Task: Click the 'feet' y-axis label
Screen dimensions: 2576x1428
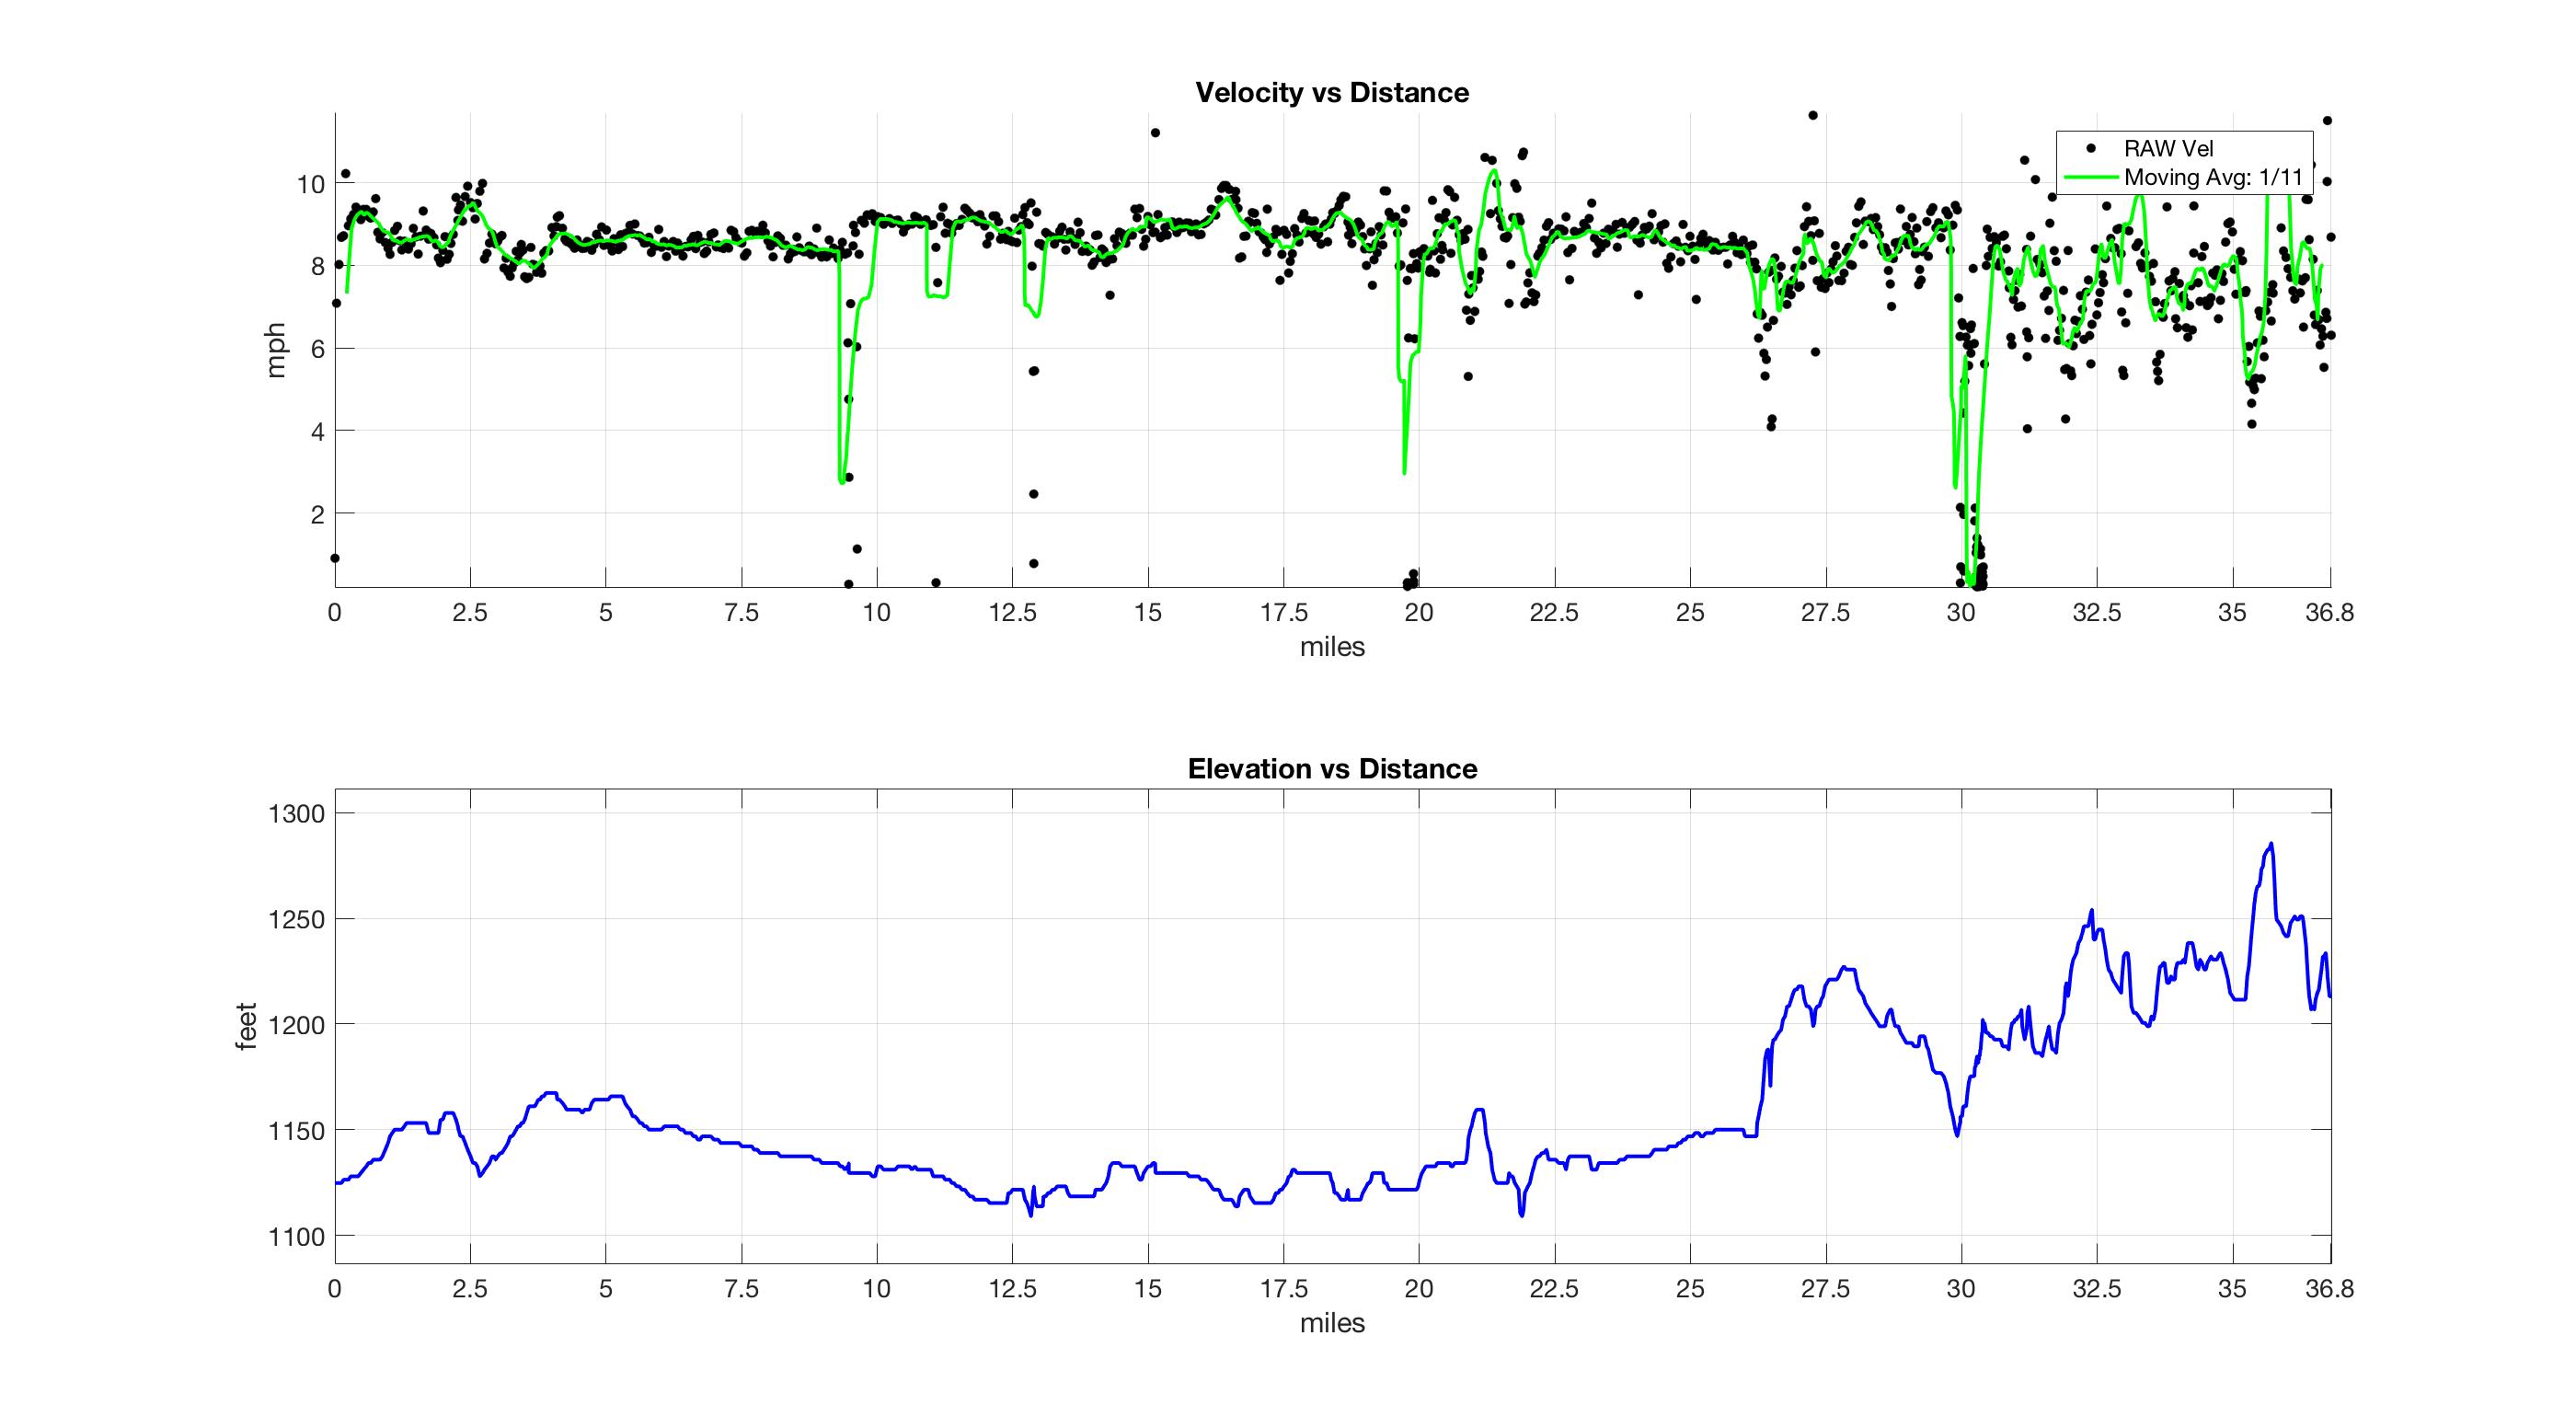Action: (x=247, y=1026)
